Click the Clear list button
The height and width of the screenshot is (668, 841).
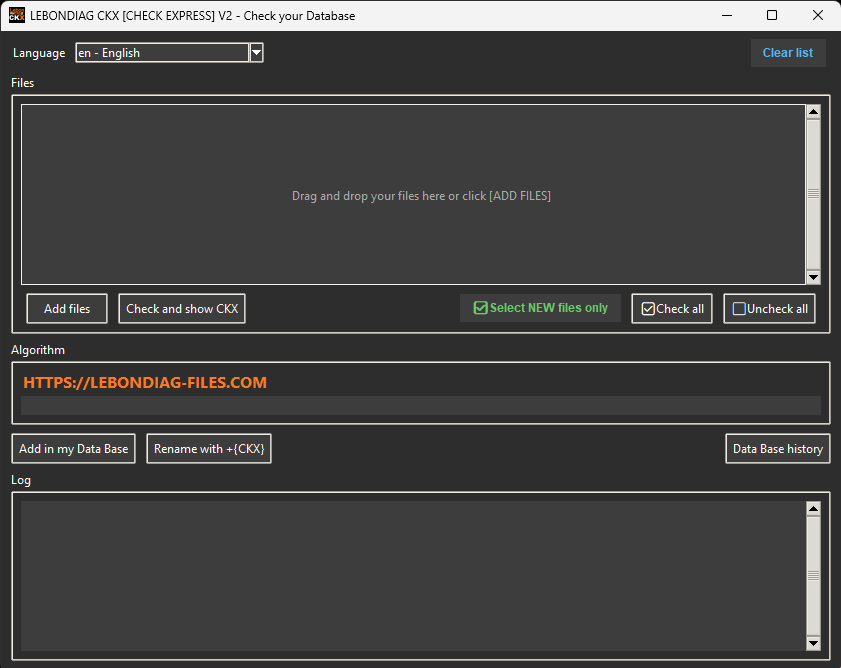coord(788,53)
